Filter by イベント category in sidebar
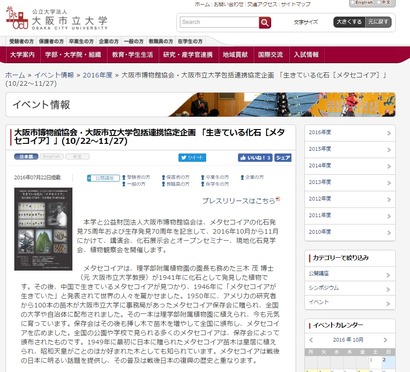 (350, 303)
